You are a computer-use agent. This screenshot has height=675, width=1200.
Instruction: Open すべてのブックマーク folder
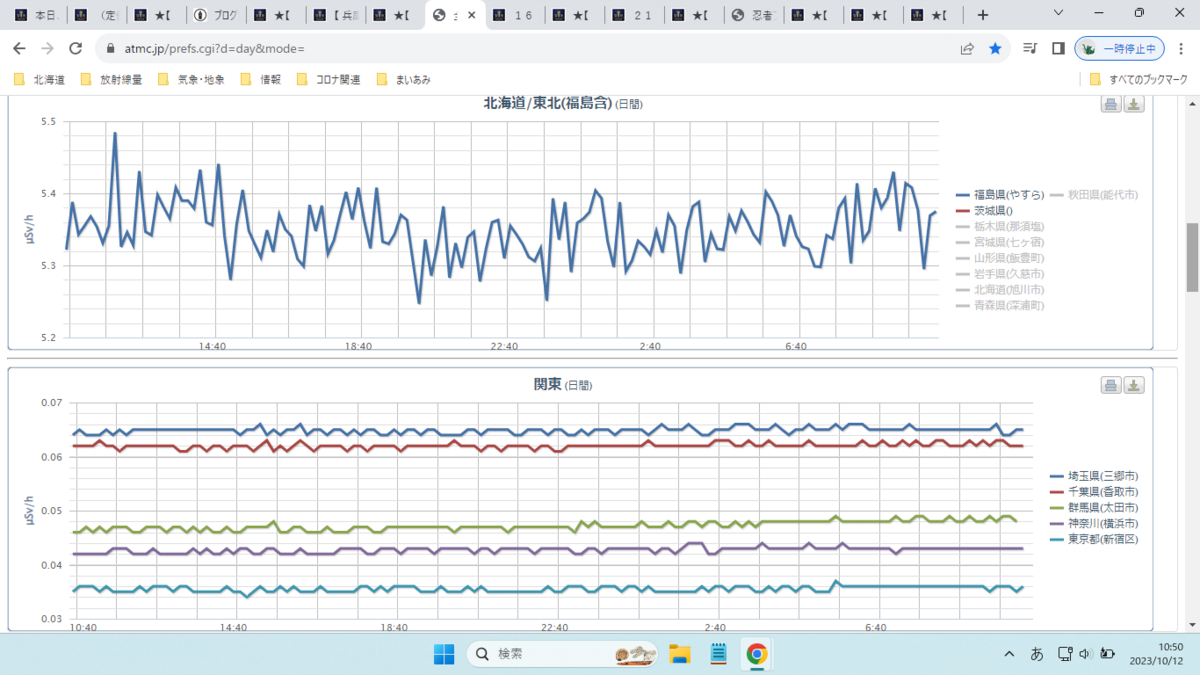[x=1138, y=79]
